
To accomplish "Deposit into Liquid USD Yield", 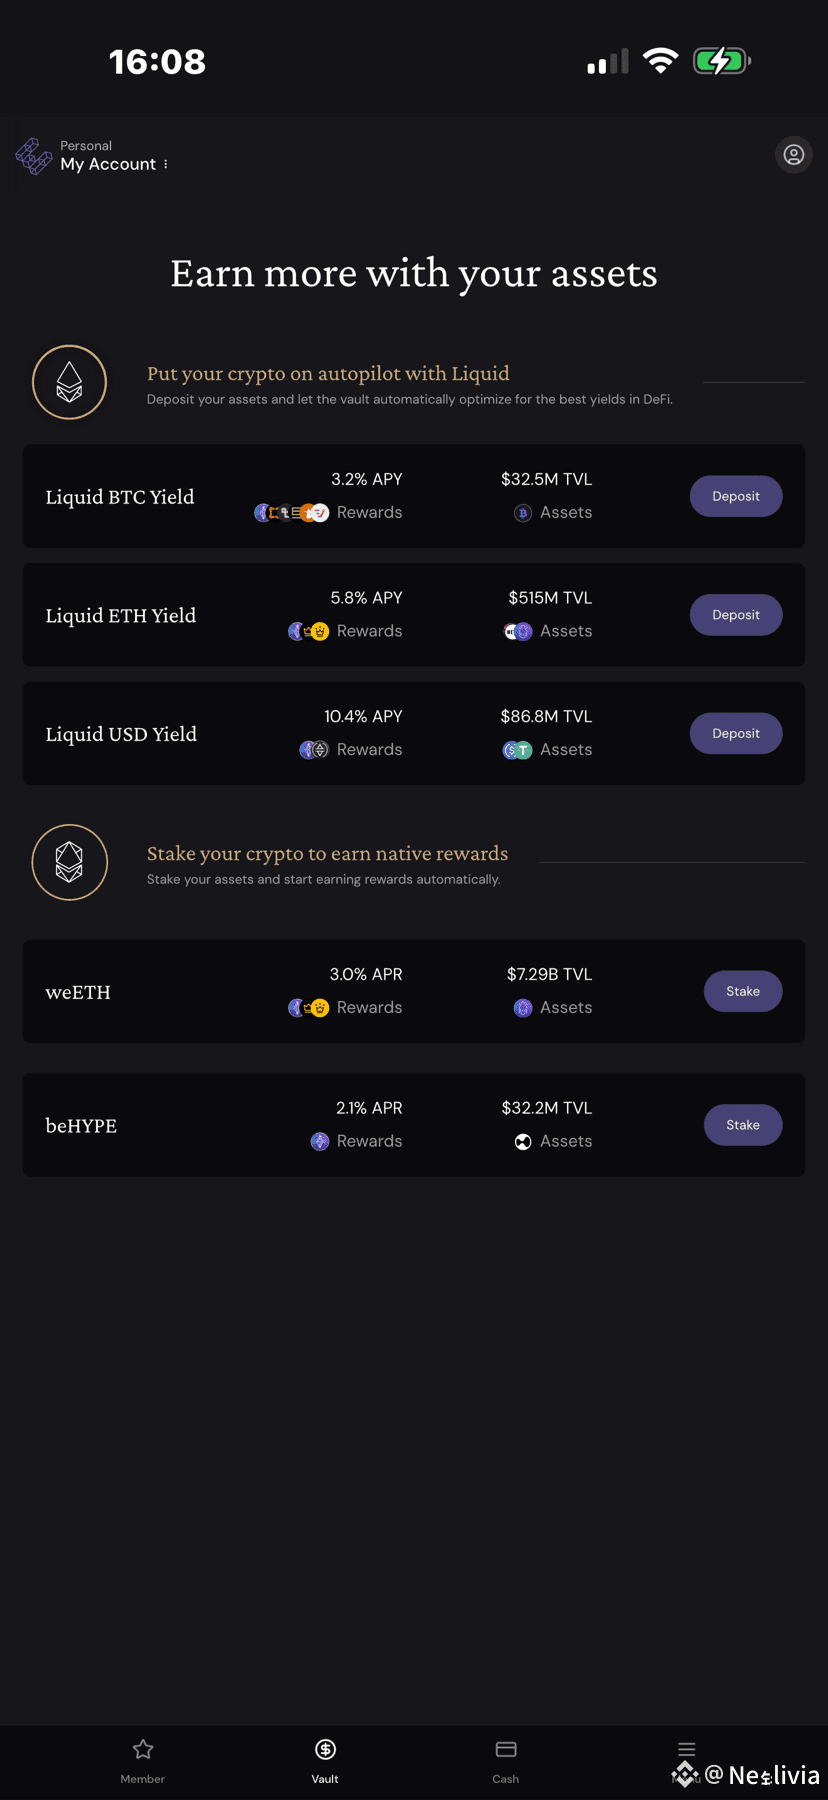I will coord(736,733).
